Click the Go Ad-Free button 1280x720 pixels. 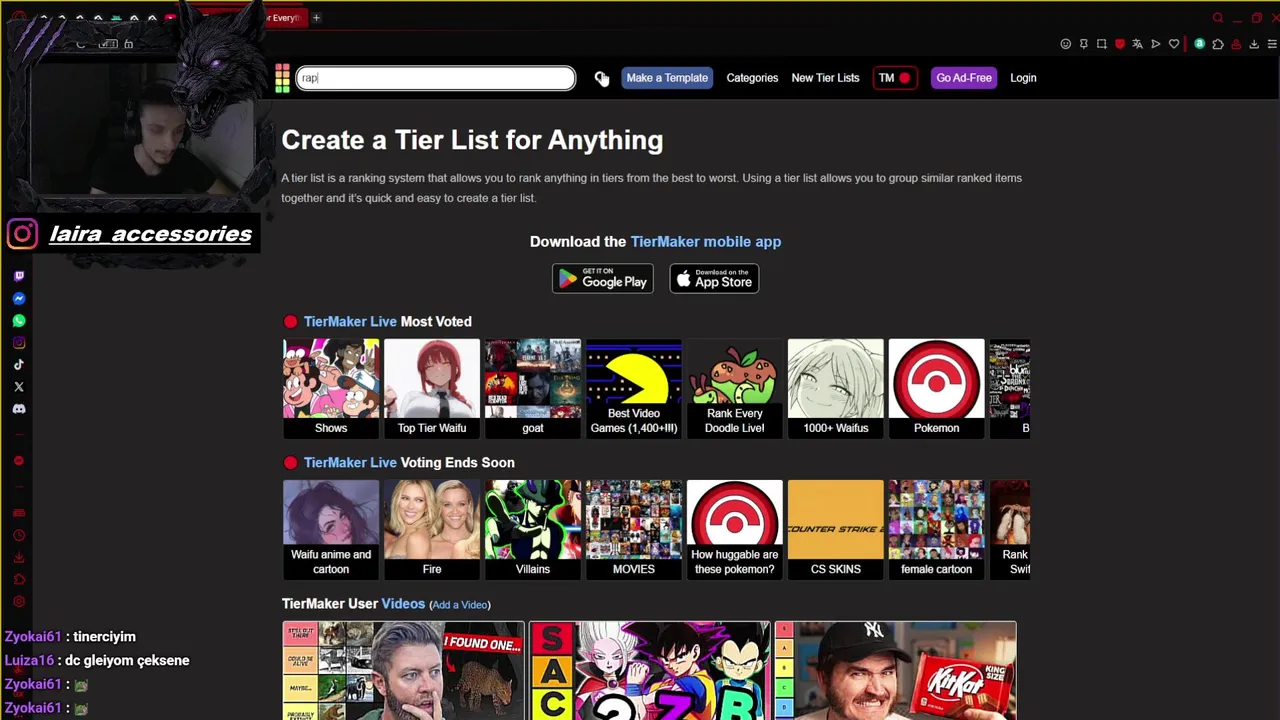[964, 78]
